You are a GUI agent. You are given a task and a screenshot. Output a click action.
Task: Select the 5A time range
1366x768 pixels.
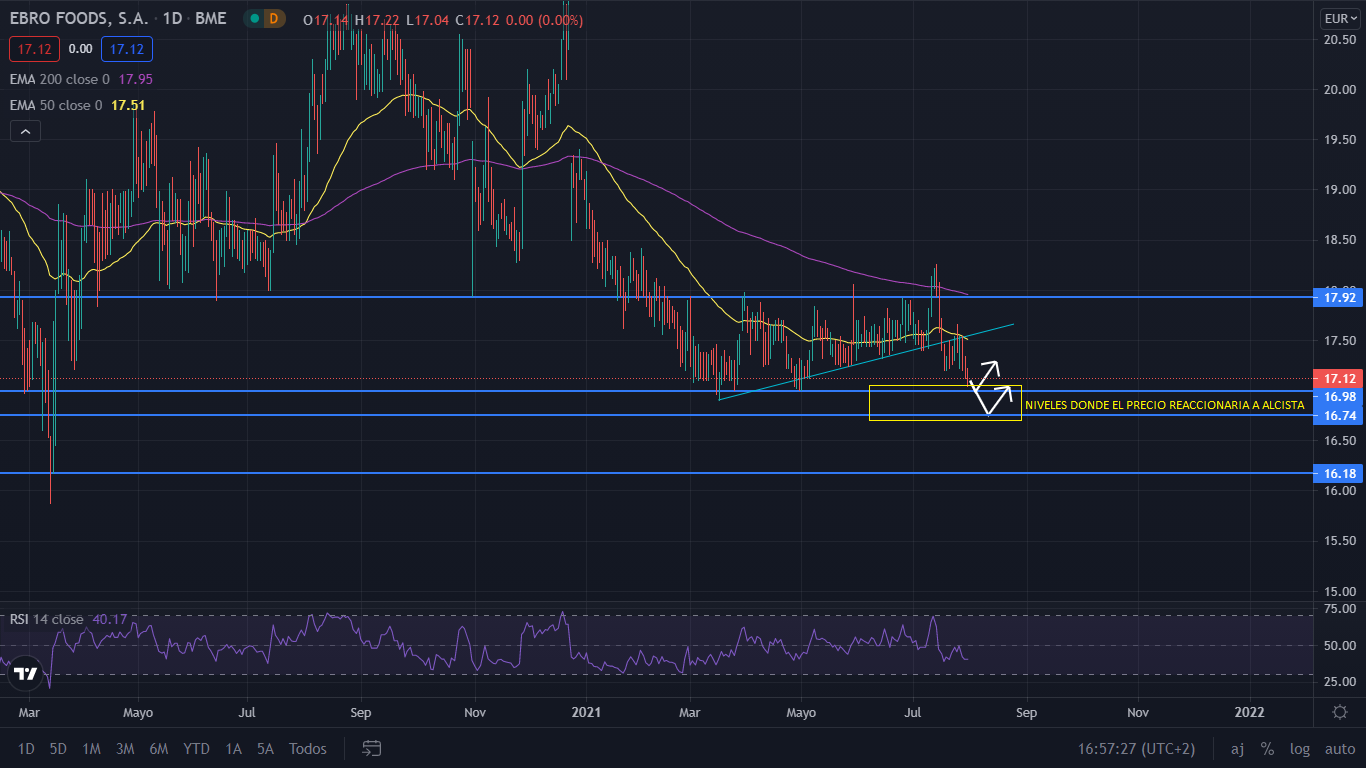[x=265, y=748]
